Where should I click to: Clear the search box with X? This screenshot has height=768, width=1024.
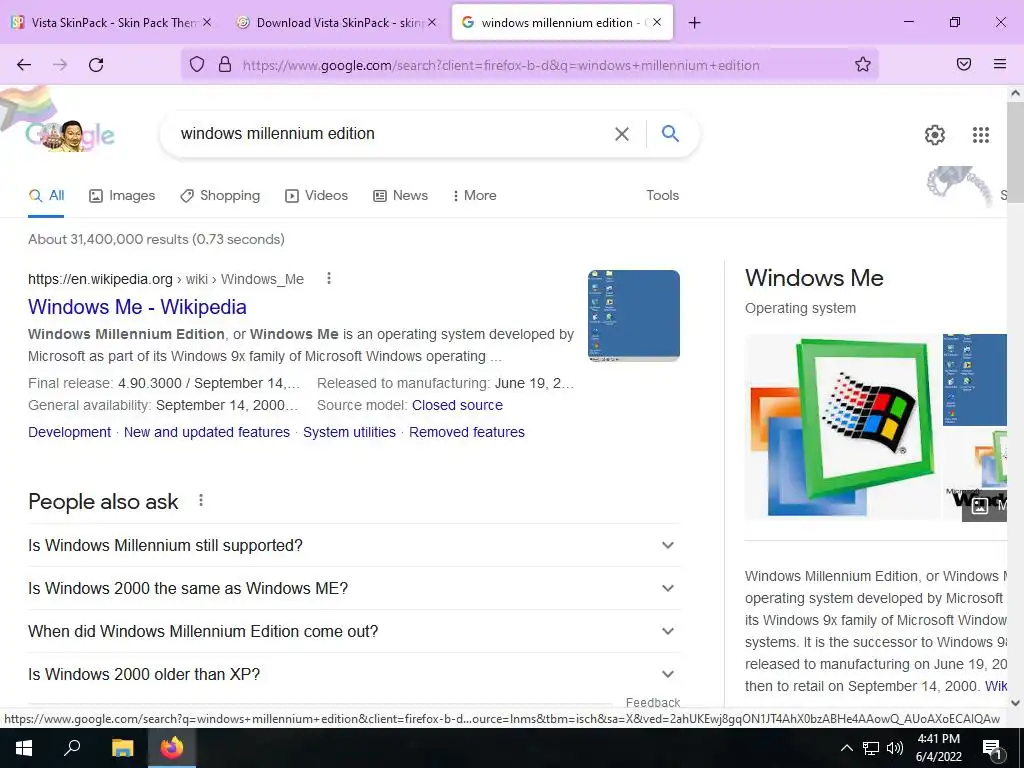point(622,134)
